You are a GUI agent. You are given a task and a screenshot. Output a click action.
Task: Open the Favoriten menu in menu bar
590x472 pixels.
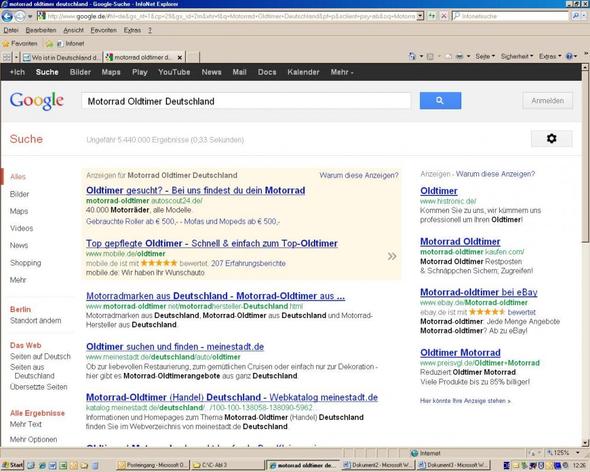tap(103, 30)
